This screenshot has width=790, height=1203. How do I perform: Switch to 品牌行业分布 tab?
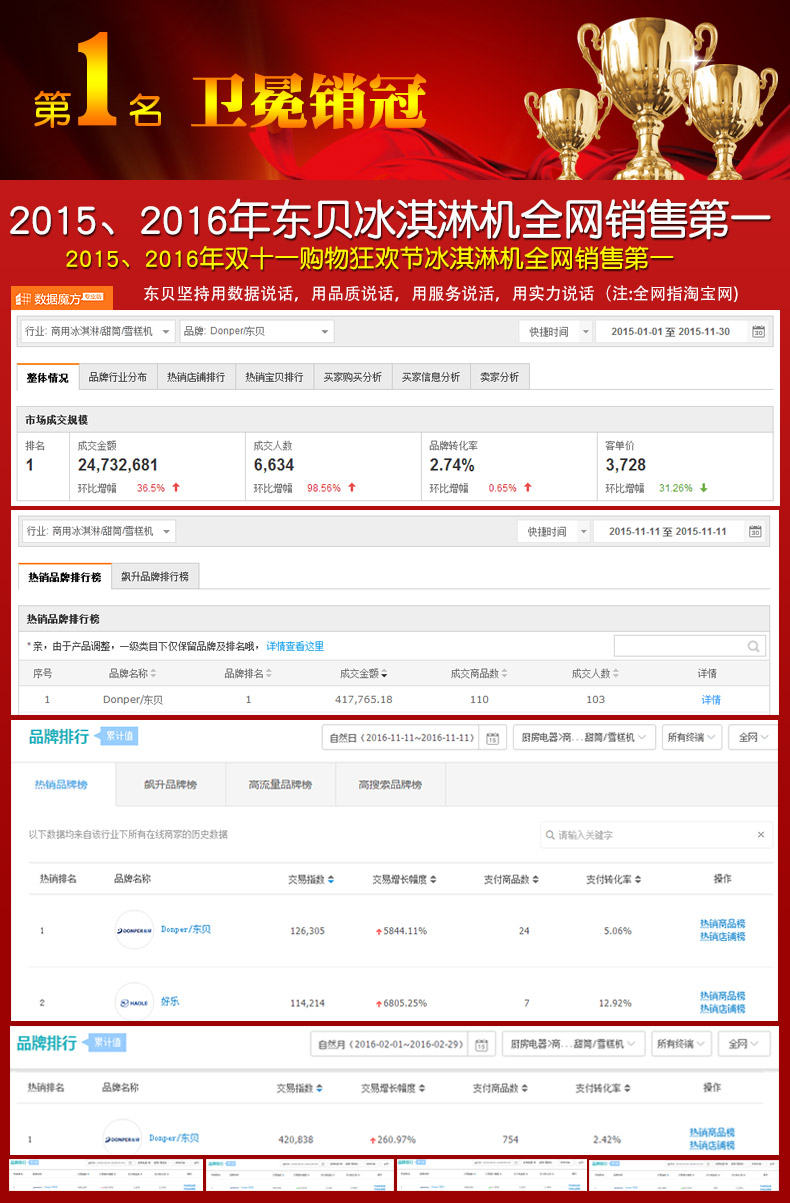117,377
